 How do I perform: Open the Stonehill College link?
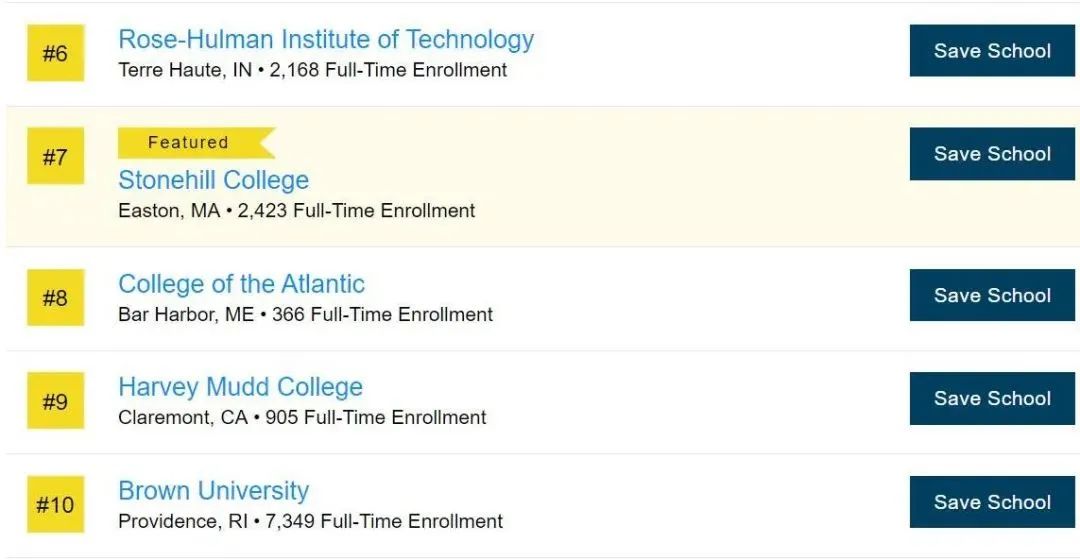click(214, 180)
